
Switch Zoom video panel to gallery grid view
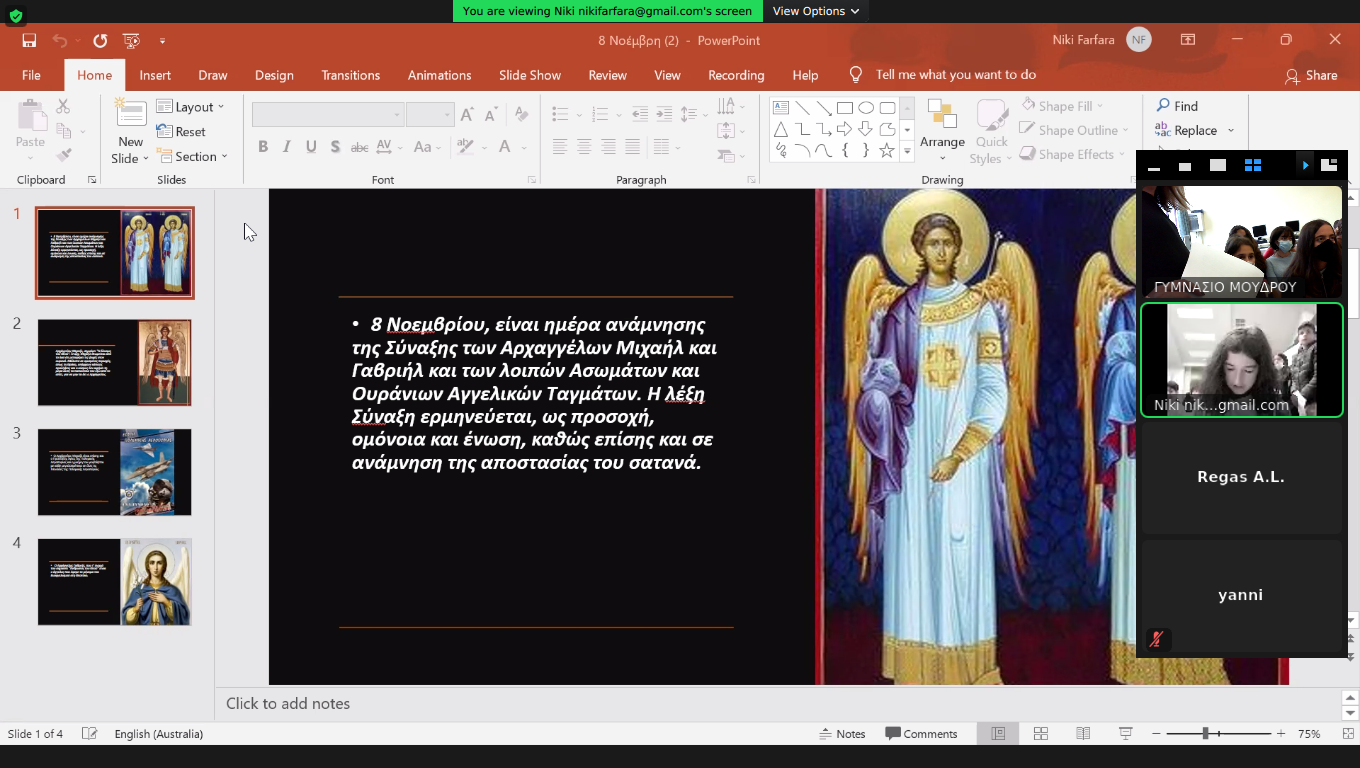click(1252, 165)
